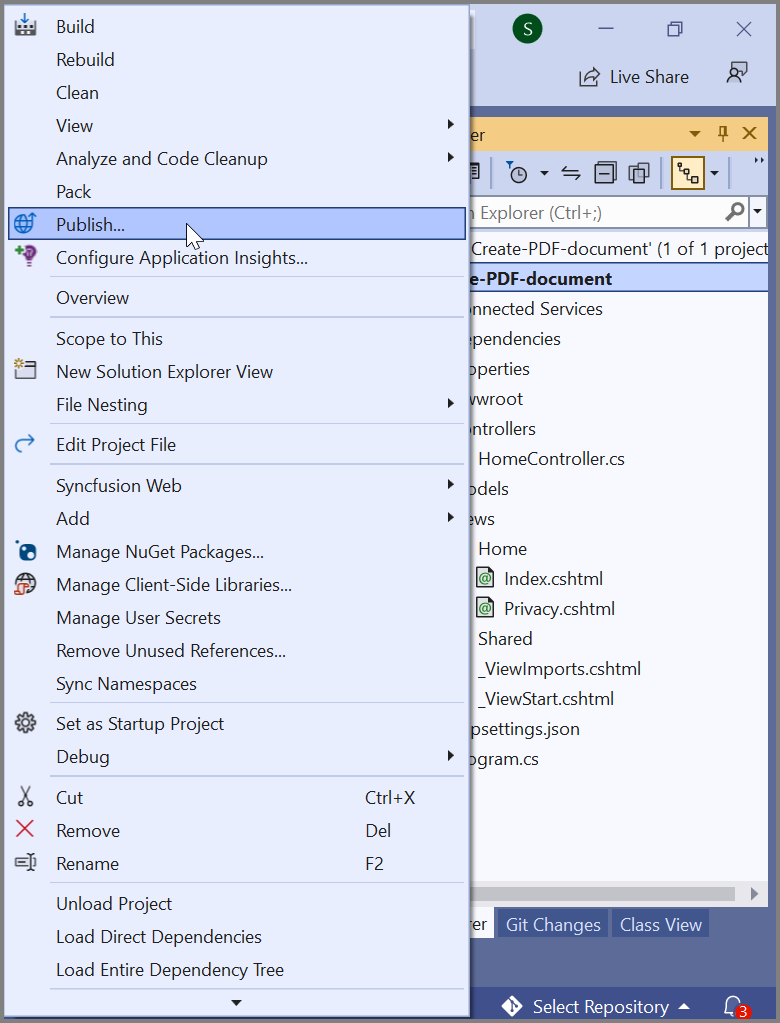
Task: Click the Cut command scissors icon
Action: point(25,797)
